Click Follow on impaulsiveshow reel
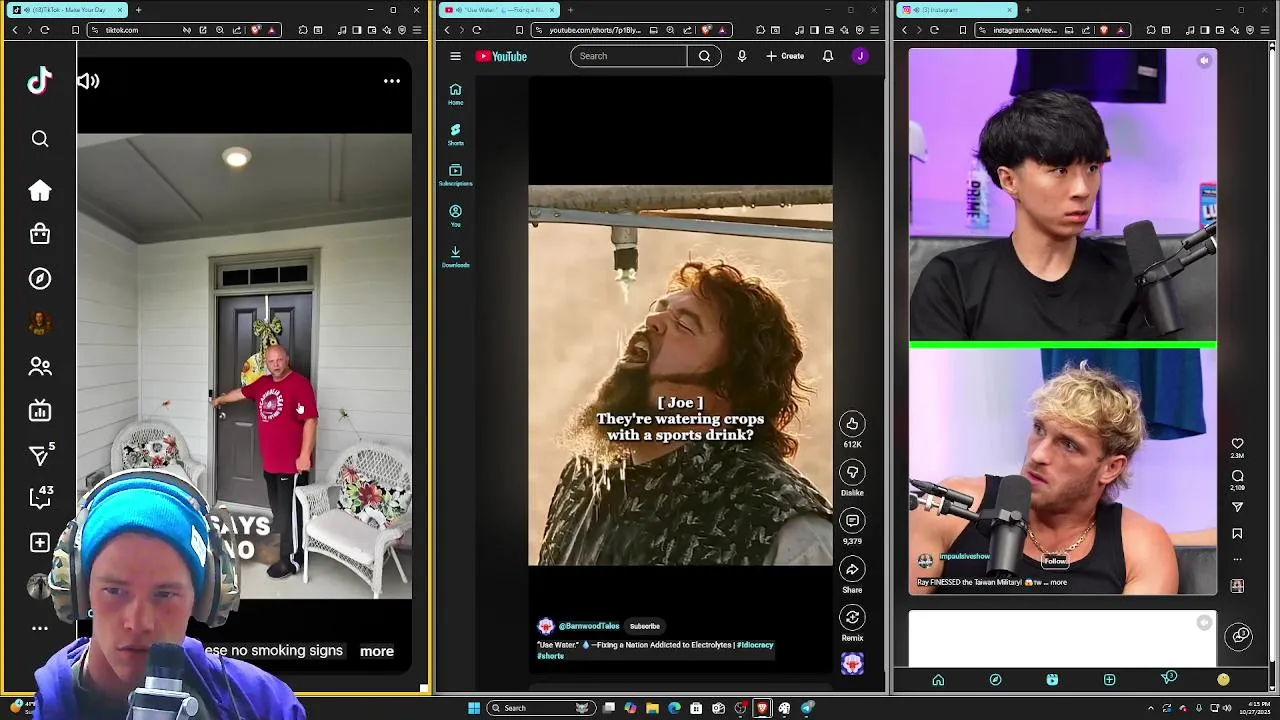Image resolution: width=1280 pixels, height=720 pixels. point(1055,561)
